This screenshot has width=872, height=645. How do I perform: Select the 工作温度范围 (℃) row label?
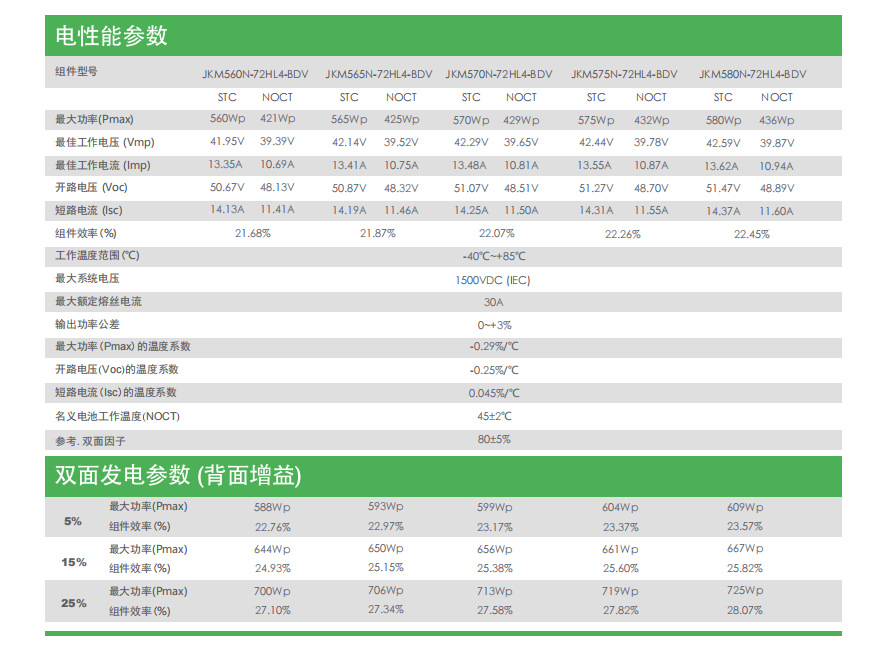(x=97, y=256)
